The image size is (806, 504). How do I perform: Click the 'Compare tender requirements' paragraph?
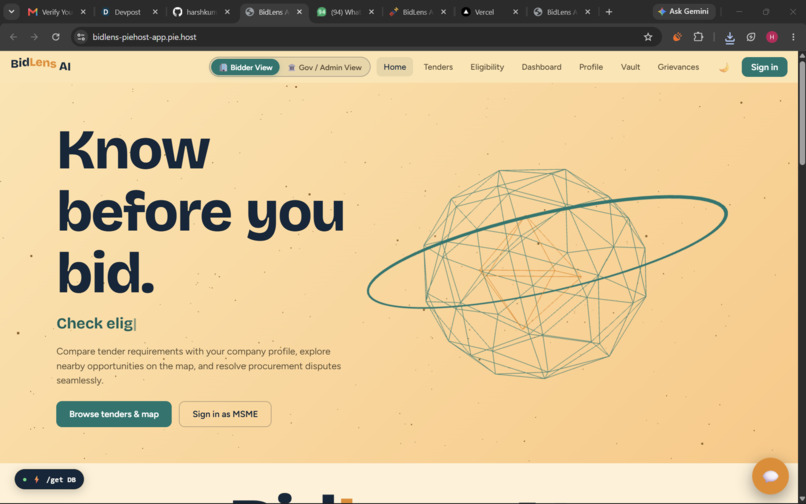[198, 366]
